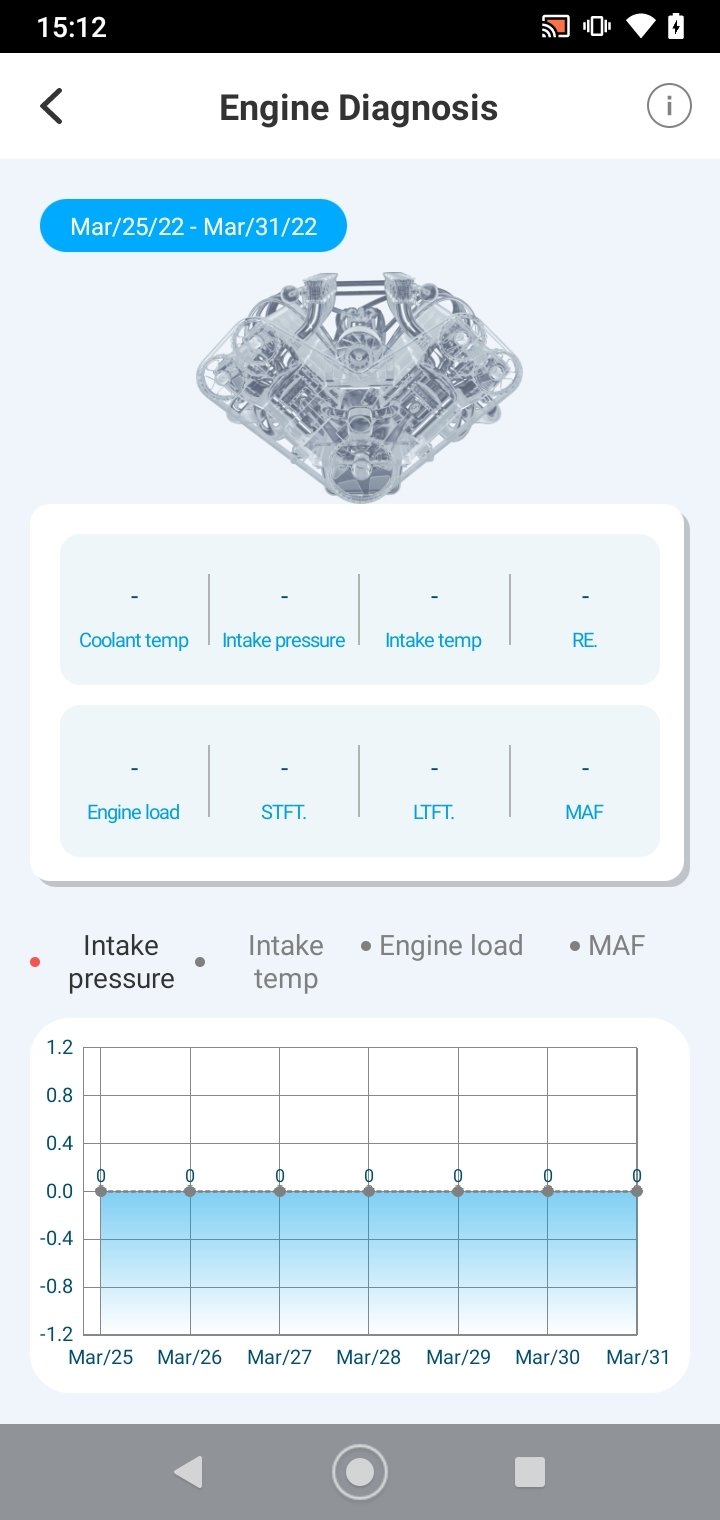Open the Mar/25/22 - Mar/31/22 date range selector
This screenshot has width=720, height=1520.
(x=193, y=226)
